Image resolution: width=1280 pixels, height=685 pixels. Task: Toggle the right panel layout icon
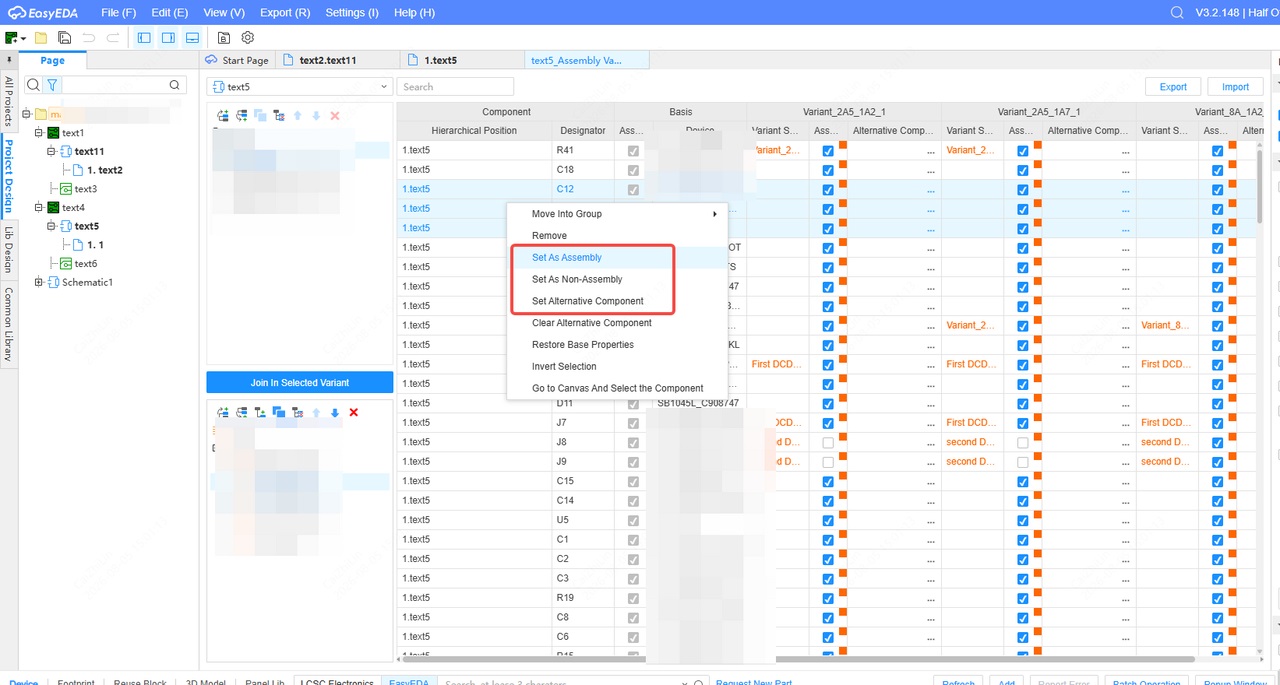(168, 38)
